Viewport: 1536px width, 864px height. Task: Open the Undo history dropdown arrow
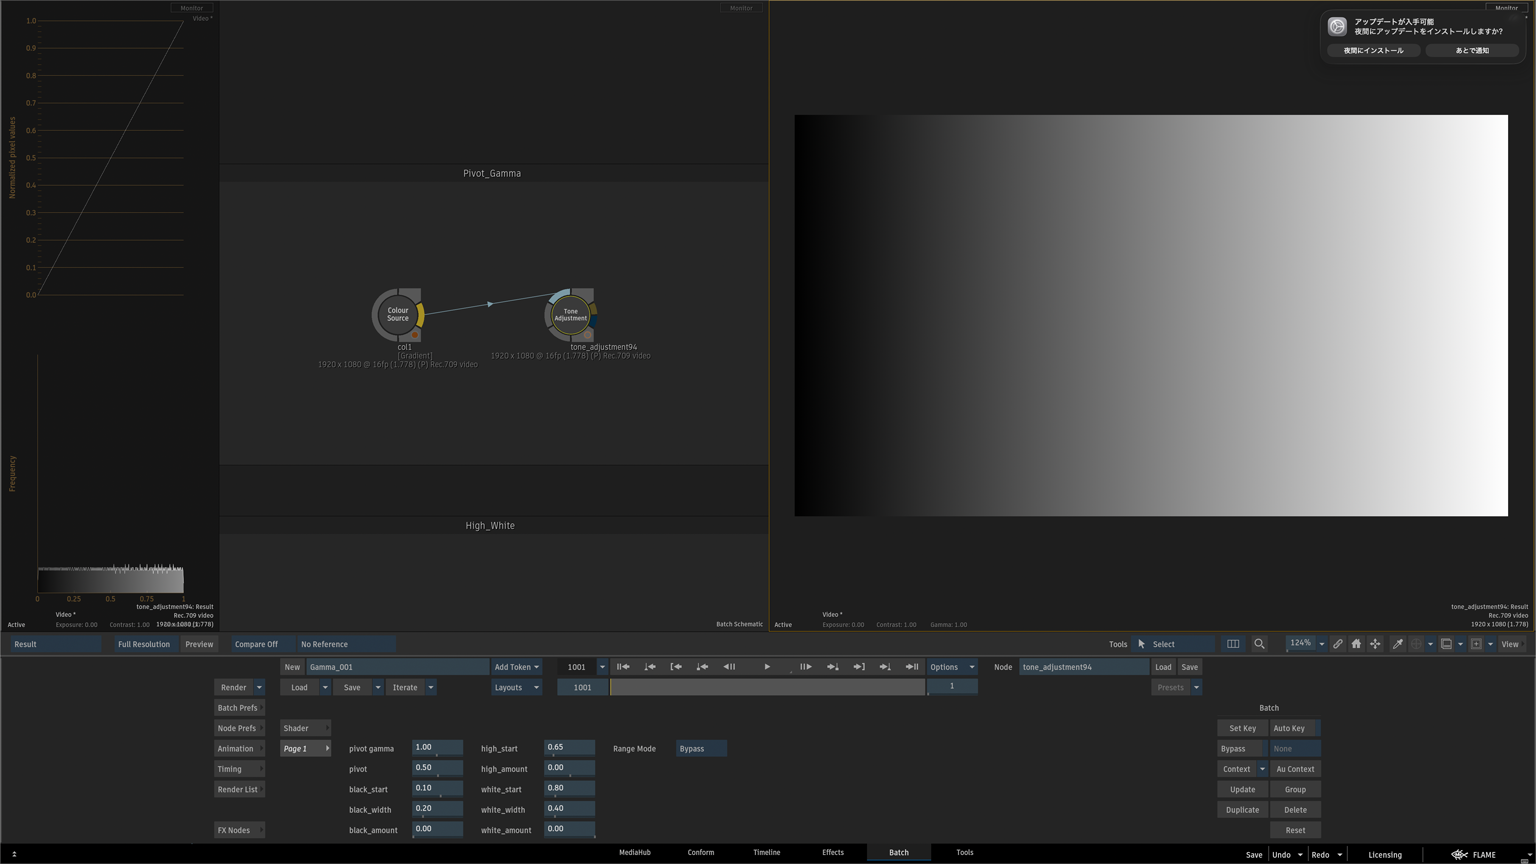[x=1300, y=855]
